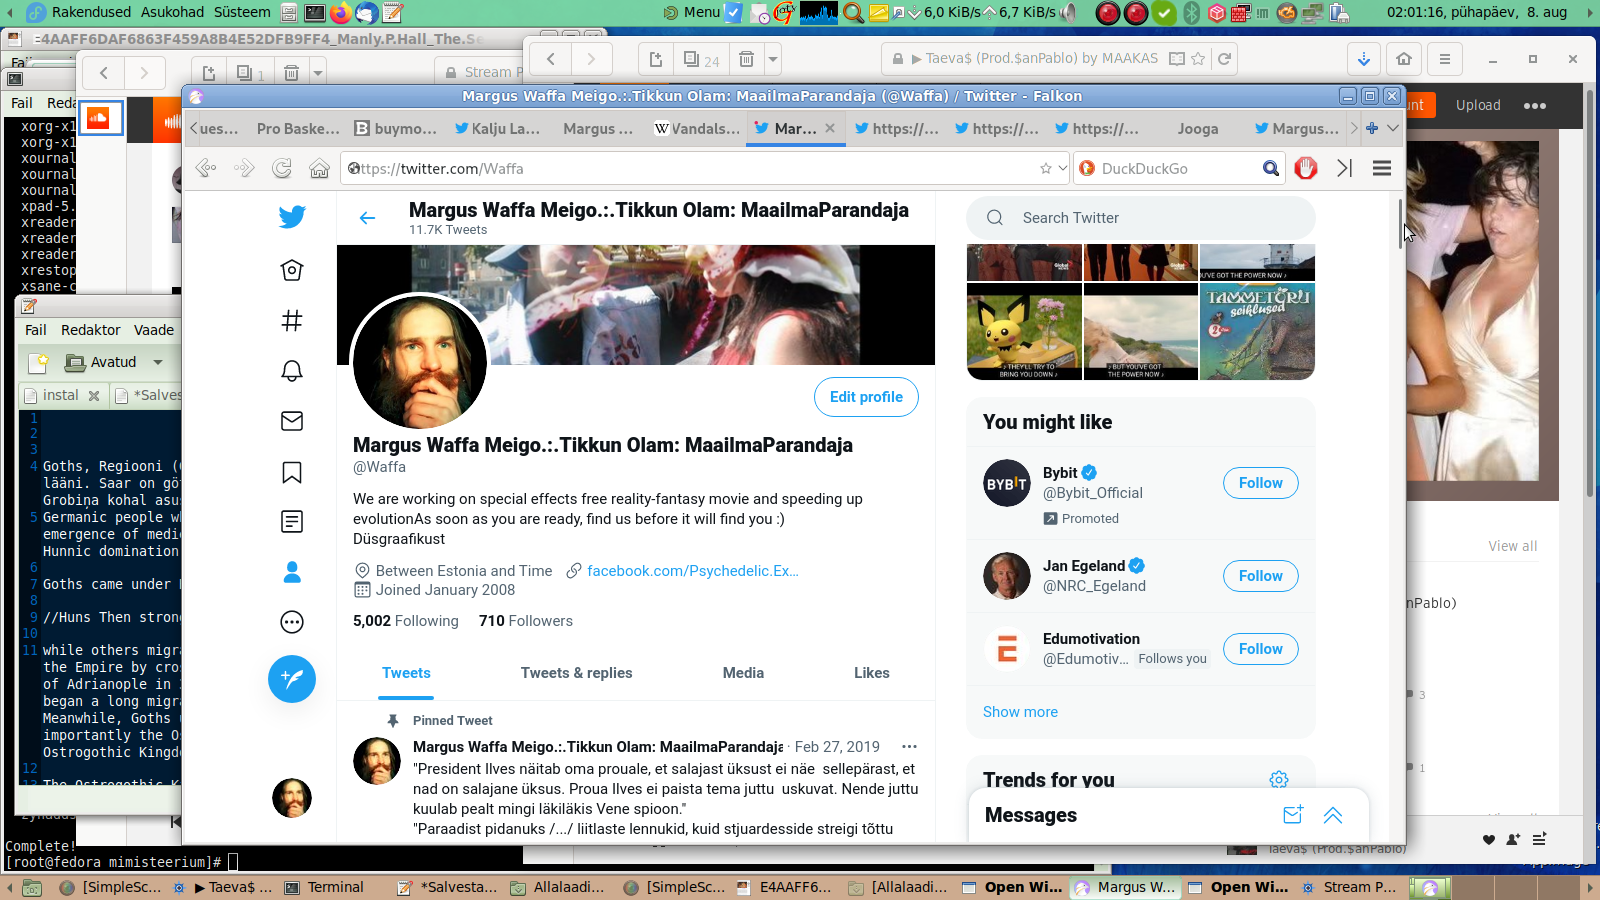This screenshot has height=900, width=1600.
Task: Open the Media tab on profile
Action: pos(743,673)
